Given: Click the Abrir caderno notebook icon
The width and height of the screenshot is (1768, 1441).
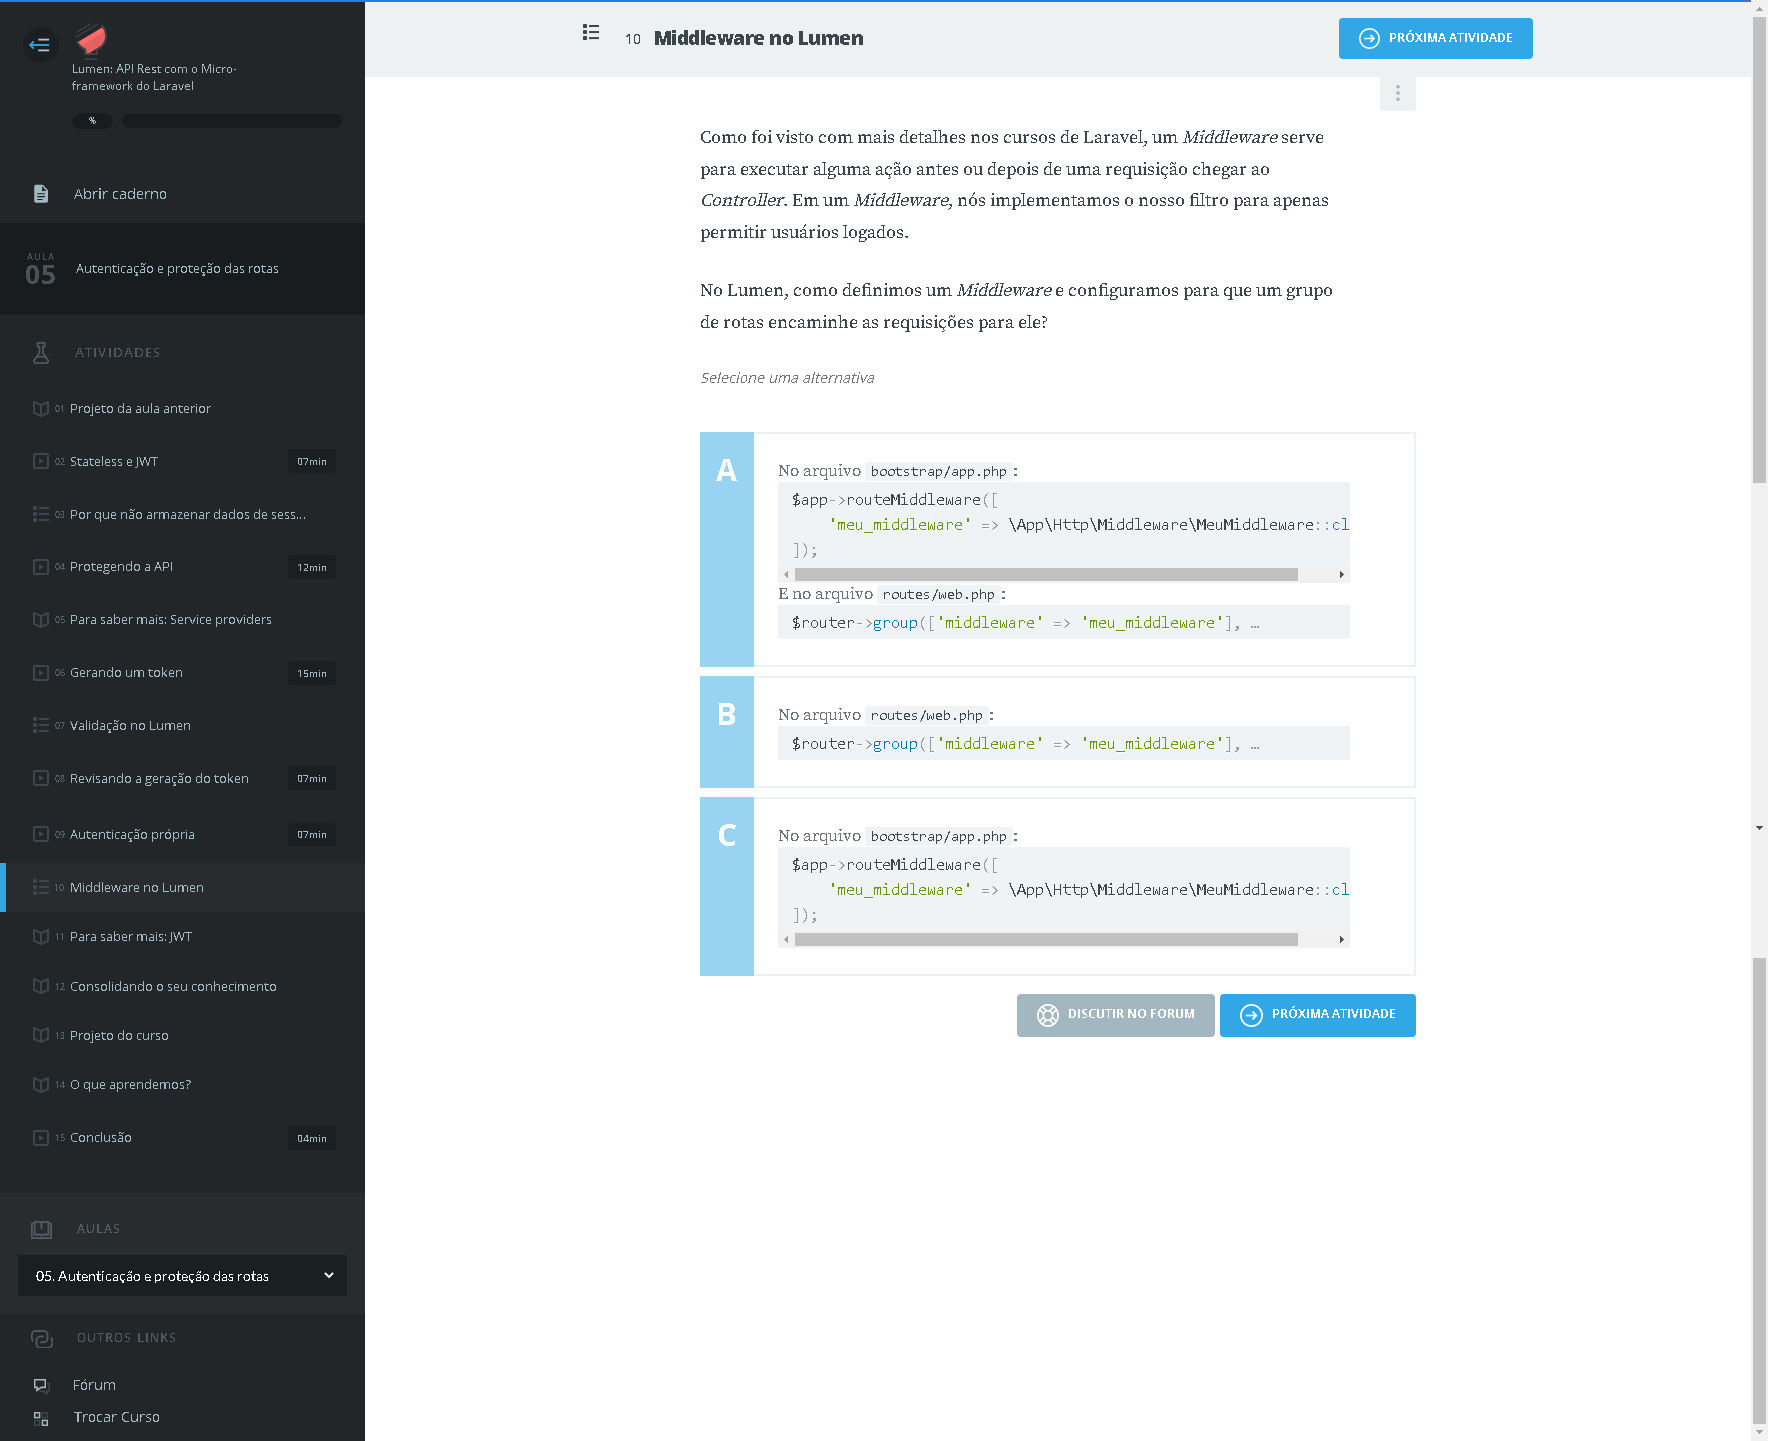Looking at the screenshot, I should (41, 194).
